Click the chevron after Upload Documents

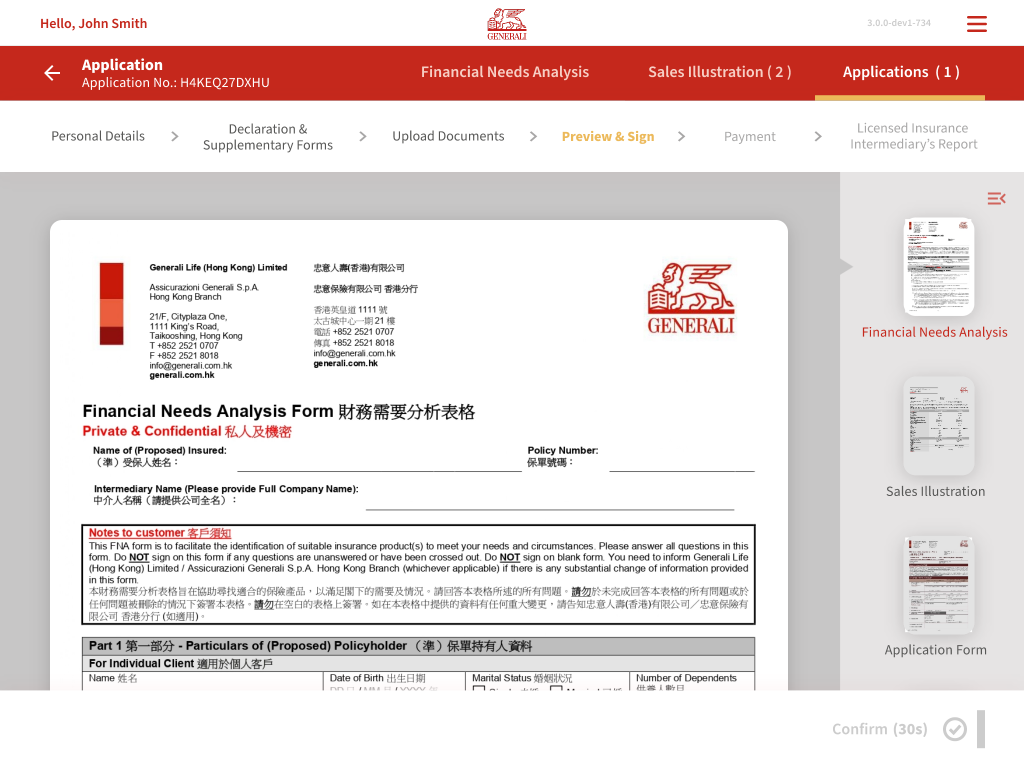[x=533, y=136]
